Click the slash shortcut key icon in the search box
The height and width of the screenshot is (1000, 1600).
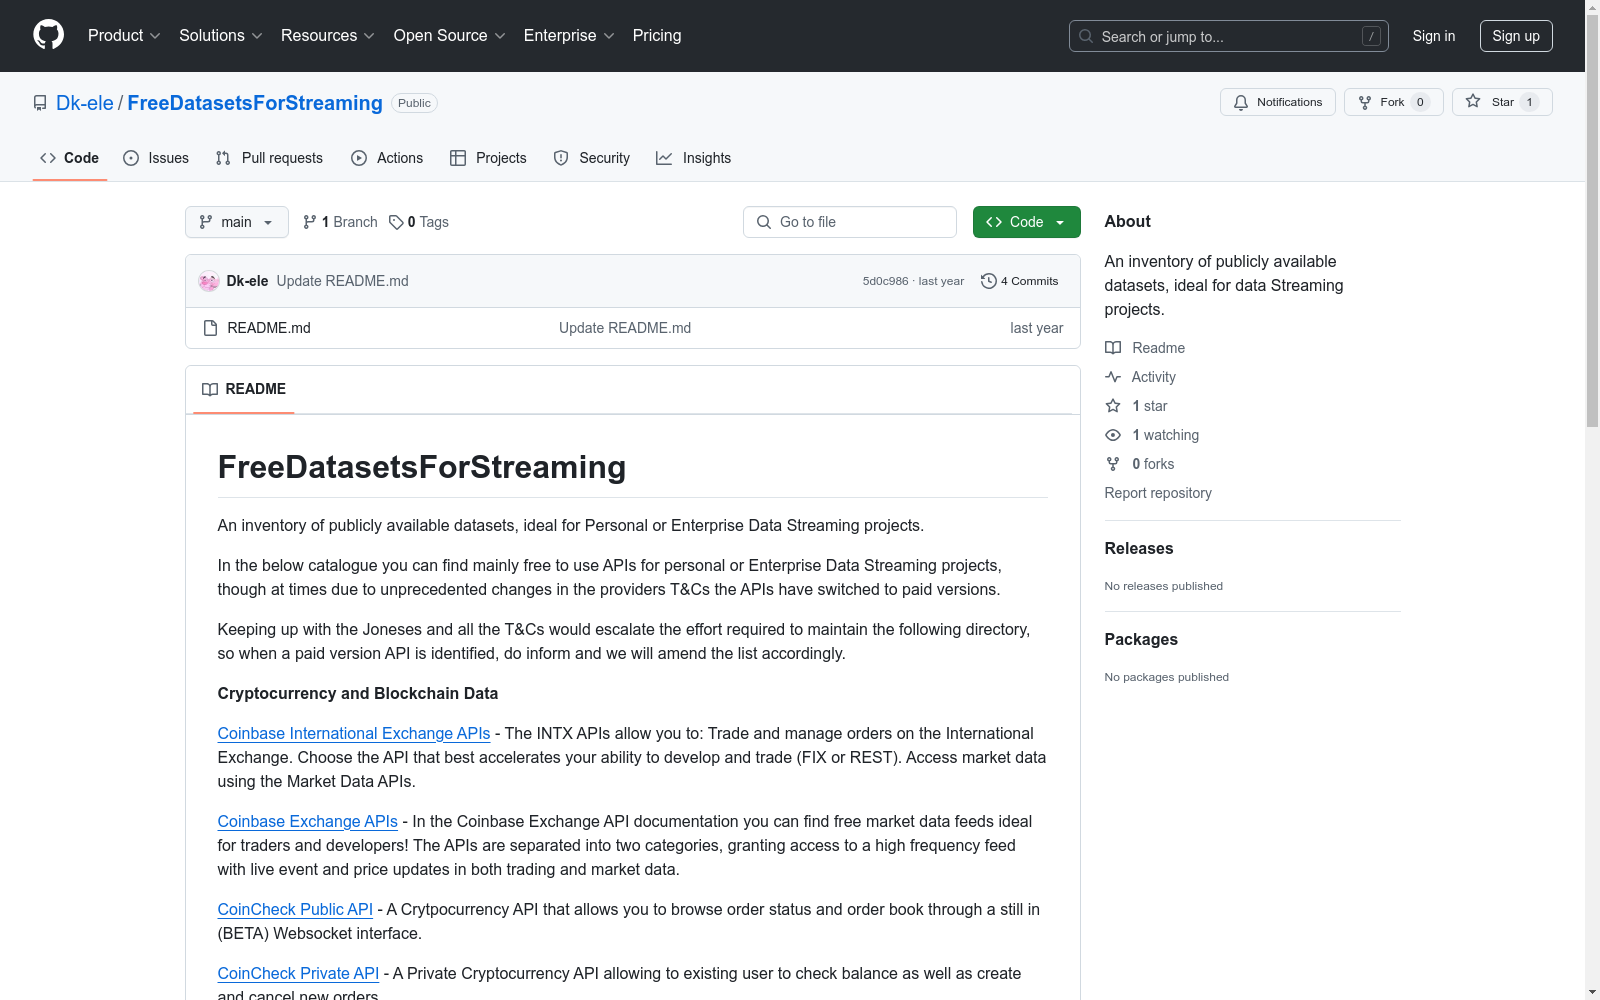[1371, 36]
